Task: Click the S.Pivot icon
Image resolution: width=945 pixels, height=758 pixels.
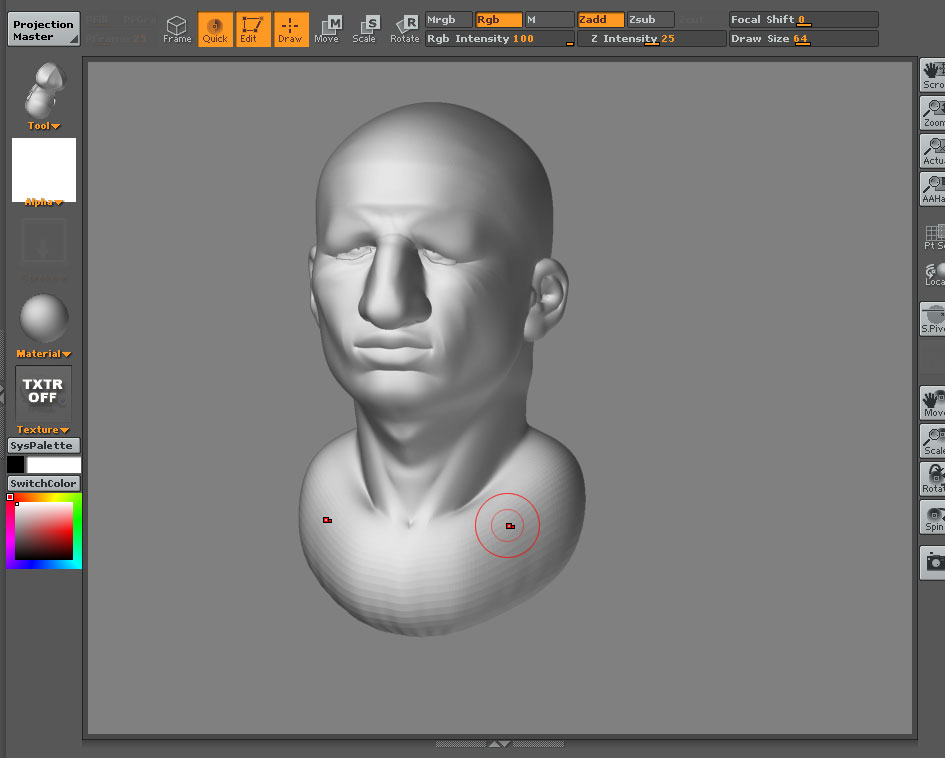Action: [x=933, y=318]
